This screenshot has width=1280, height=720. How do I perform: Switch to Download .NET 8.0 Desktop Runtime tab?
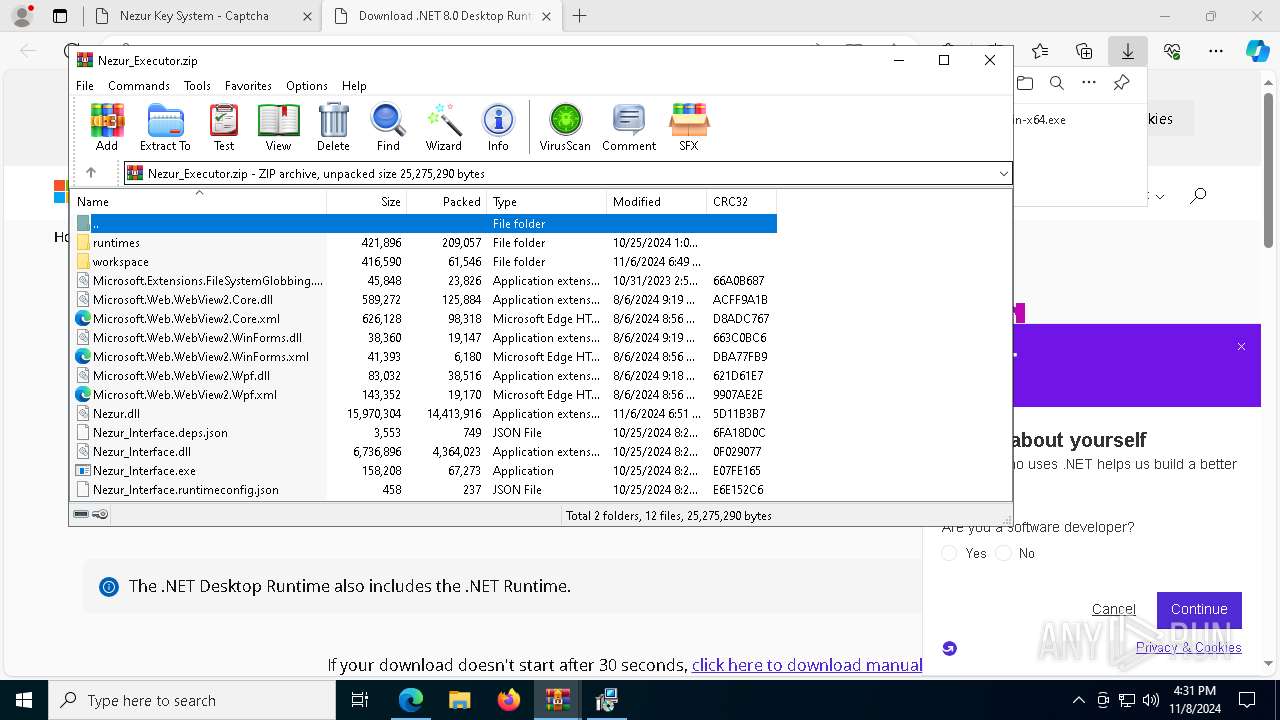(x=444, y=16)
